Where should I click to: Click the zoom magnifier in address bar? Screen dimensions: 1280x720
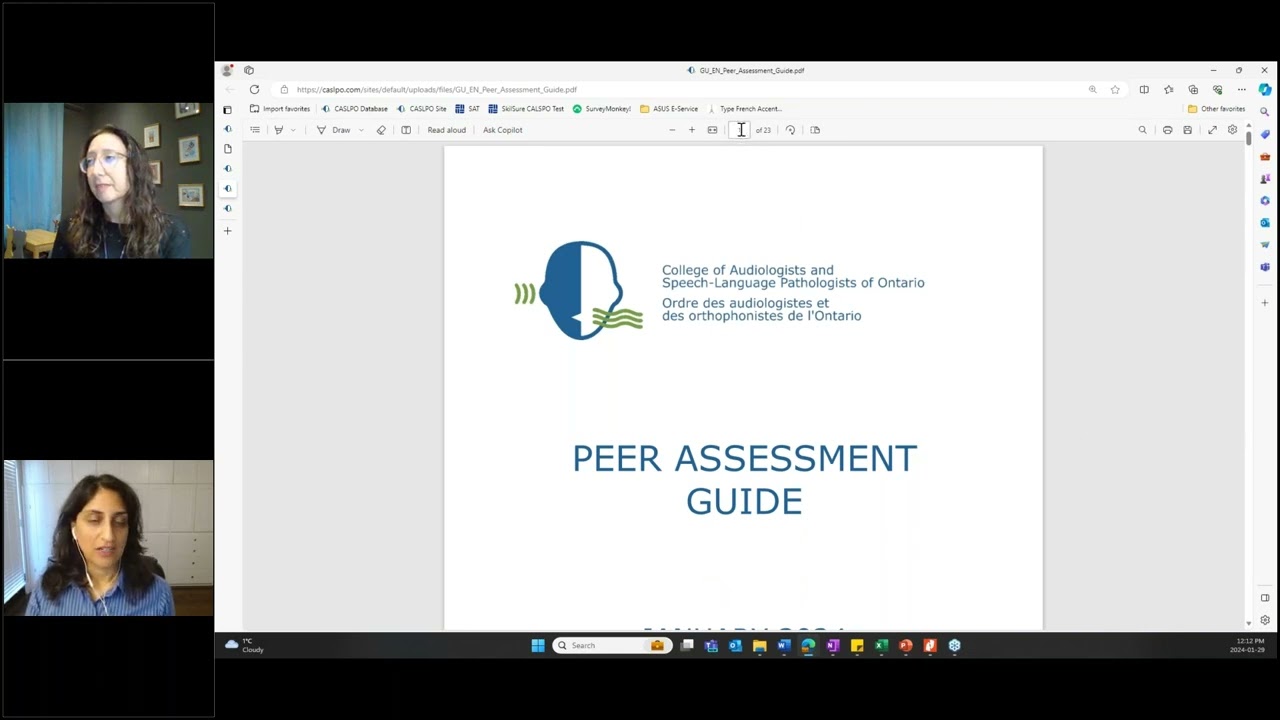click(x=1092, y=89)
